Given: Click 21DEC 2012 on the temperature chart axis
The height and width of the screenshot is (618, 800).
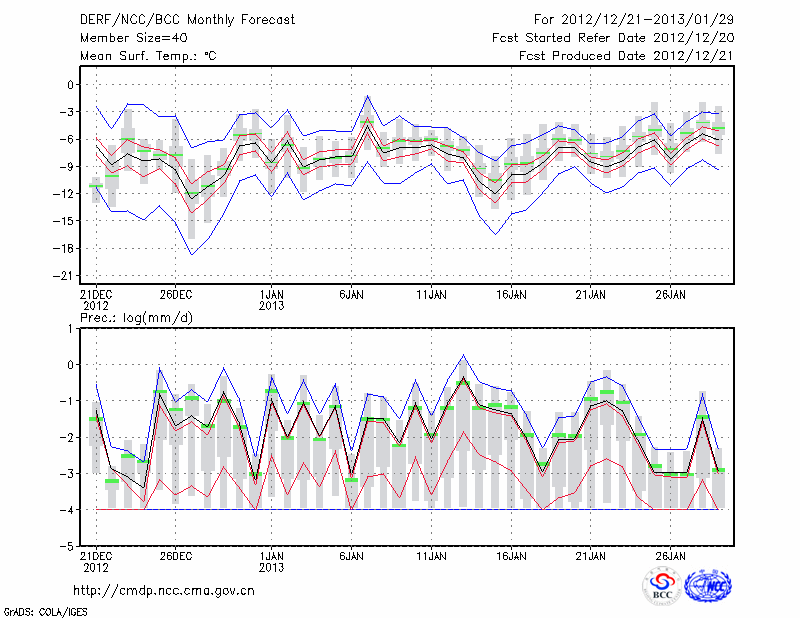Looking at the screenshot, I should point(94,300).
